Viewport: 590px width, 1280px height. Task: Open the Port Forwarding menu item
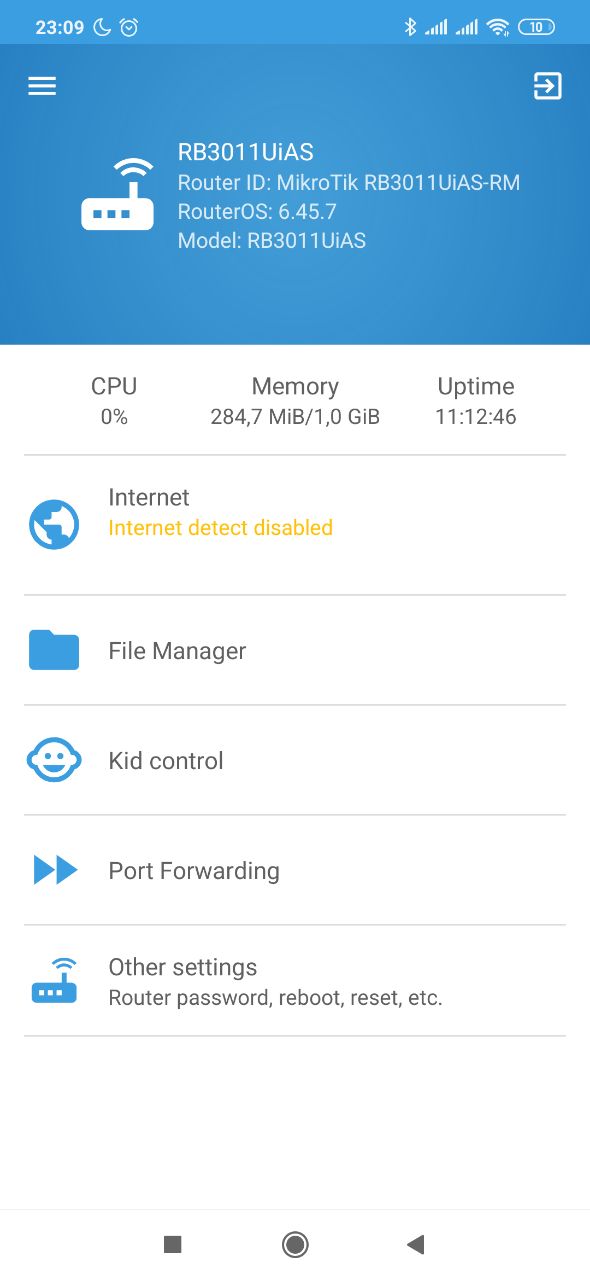tap(295, 870)
